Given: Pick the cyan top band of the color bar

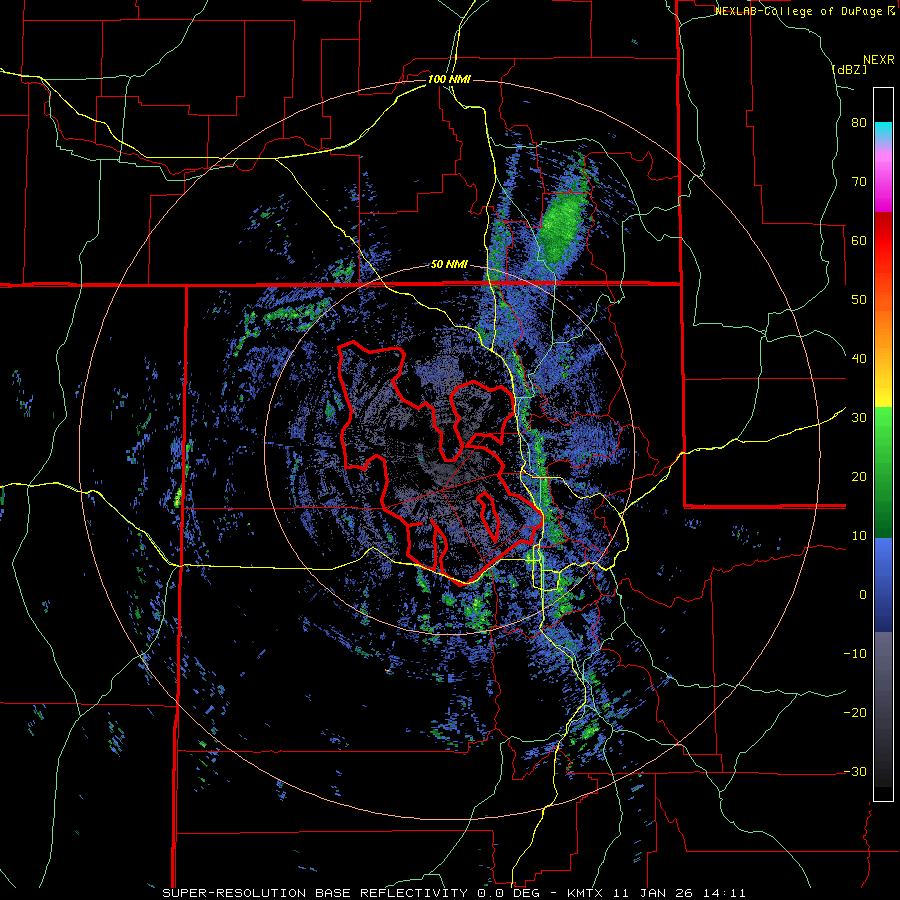Looking at the screenshot, I should point(883,128).
